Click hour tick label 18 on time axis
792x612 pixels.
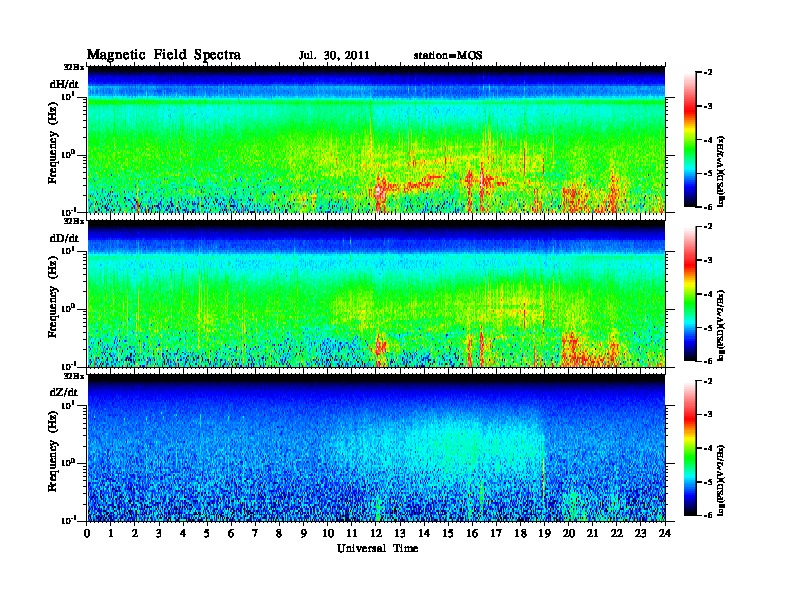coord(520,534)
